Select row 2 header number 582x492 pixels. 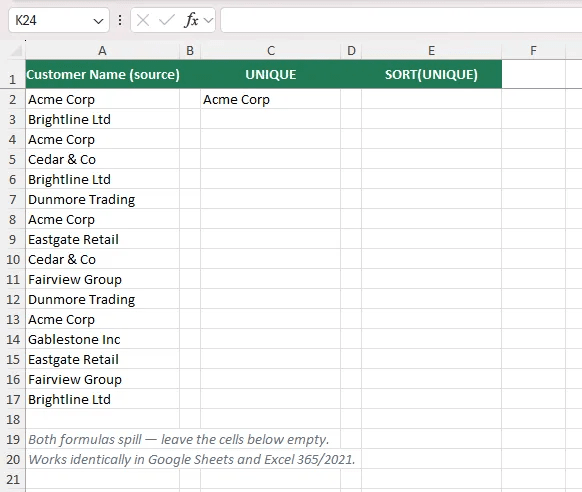pos(13,99)
